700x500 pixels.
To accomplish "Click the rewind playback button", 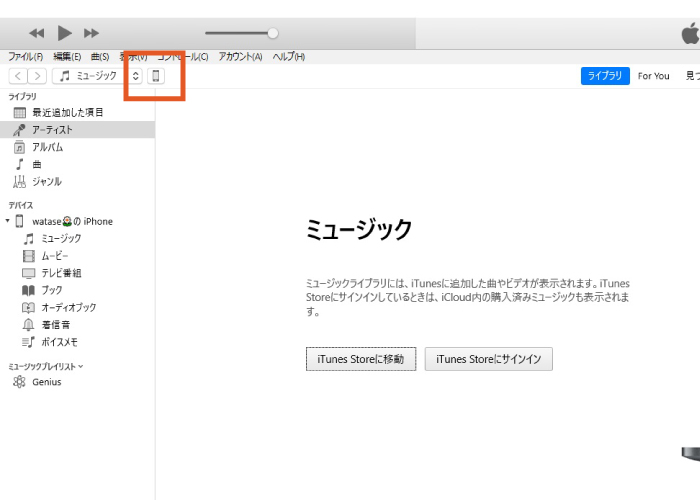I will click(x=37, y=33).
